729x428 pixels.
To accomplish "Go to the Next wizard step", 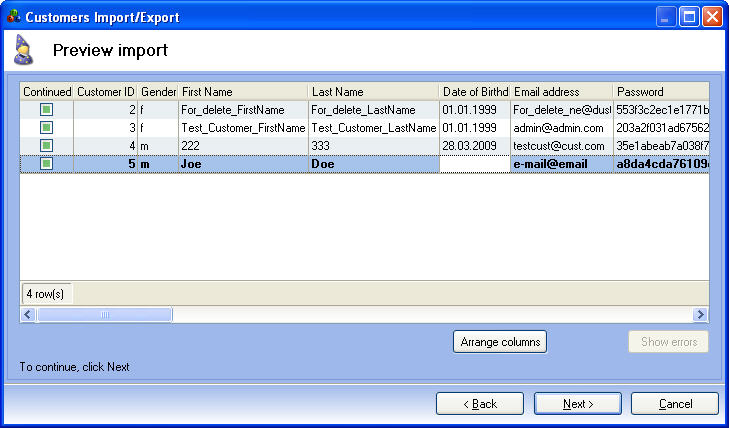I will tap(579, 404).
